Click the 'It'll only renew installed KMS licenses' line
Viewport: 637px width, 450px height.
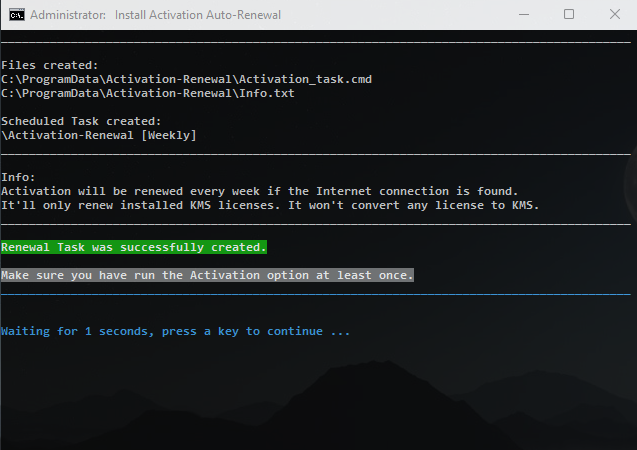coord(270,205)
